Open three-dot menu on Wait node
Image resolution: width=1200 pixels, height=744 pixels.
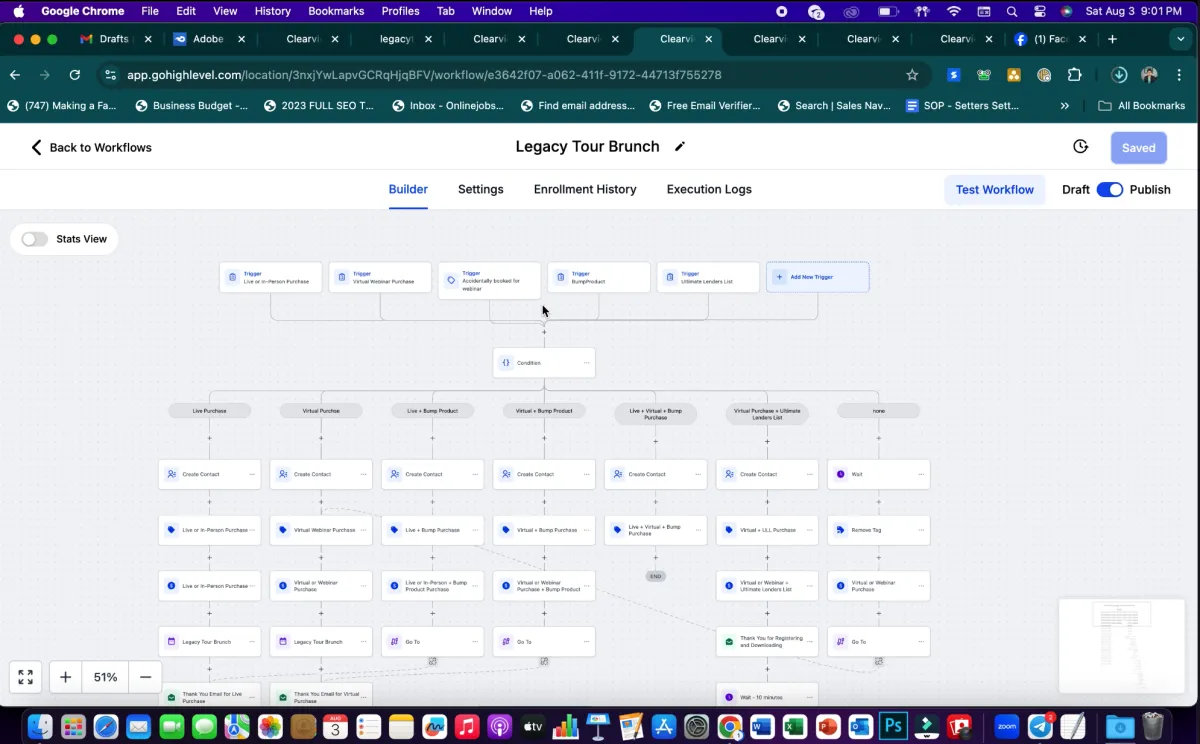(x=921, y=474)
